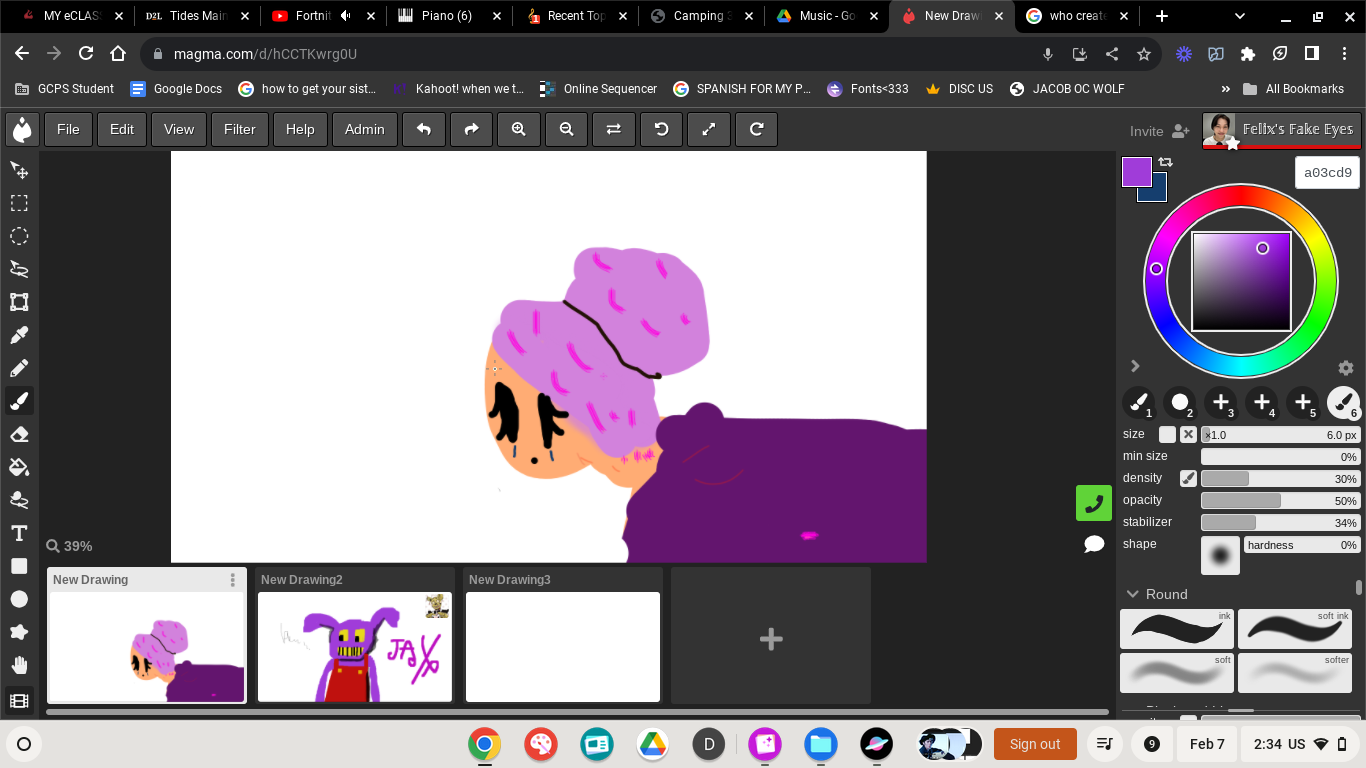
Task: Open the View menu
Action: 179,129
